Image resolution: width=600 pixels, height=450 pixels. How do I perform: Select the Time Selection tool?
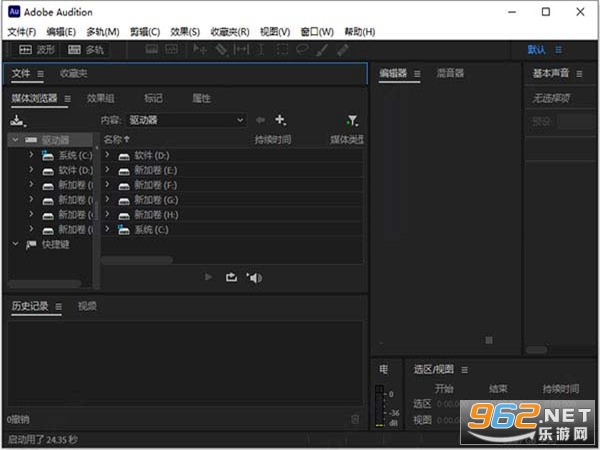pyautogui.click(x=261, y=50)
